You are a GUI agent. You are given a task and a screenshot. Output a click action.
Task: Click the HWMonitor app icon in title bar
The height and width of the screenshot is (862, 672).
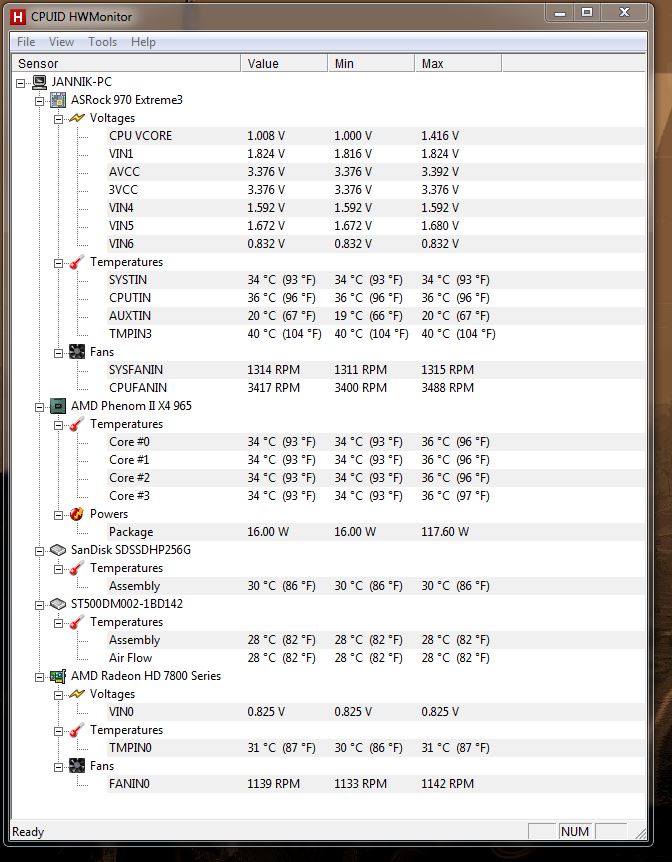pyautogui.click(x=18, y=17)
